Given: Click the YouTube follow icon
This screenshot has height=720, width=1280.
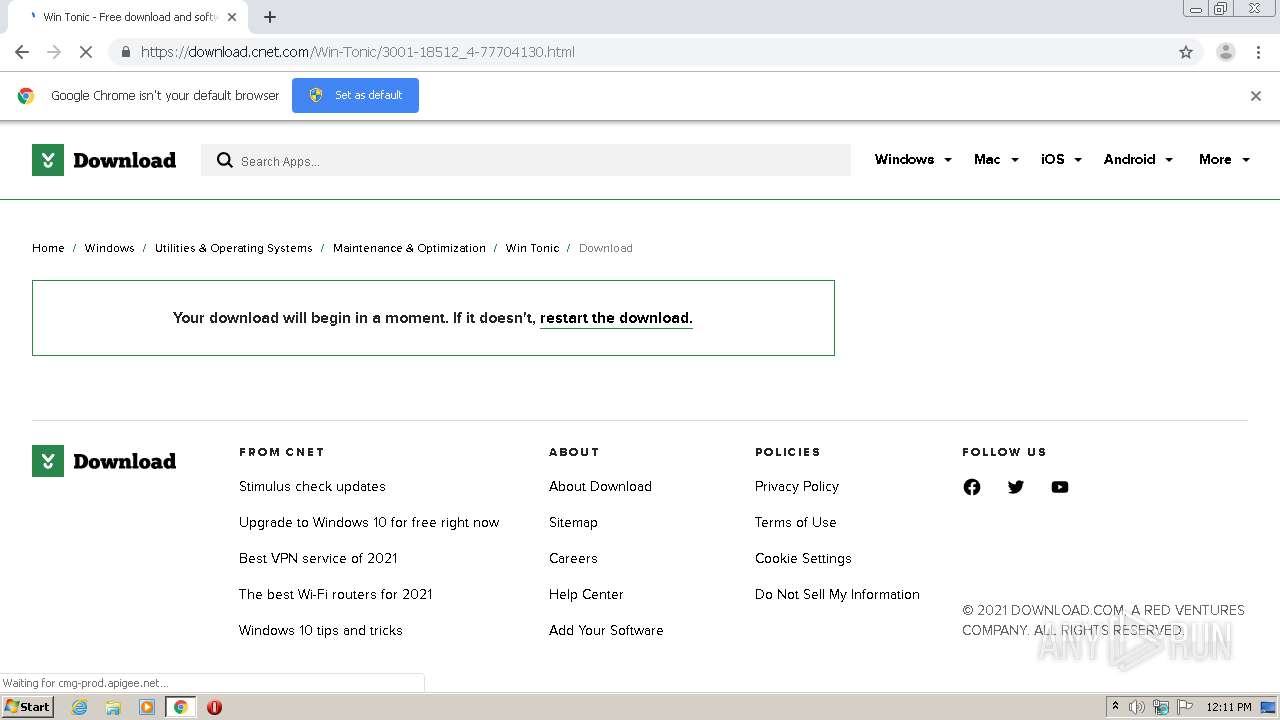Looking at the screenshot, I should [x=1060, y=487].
